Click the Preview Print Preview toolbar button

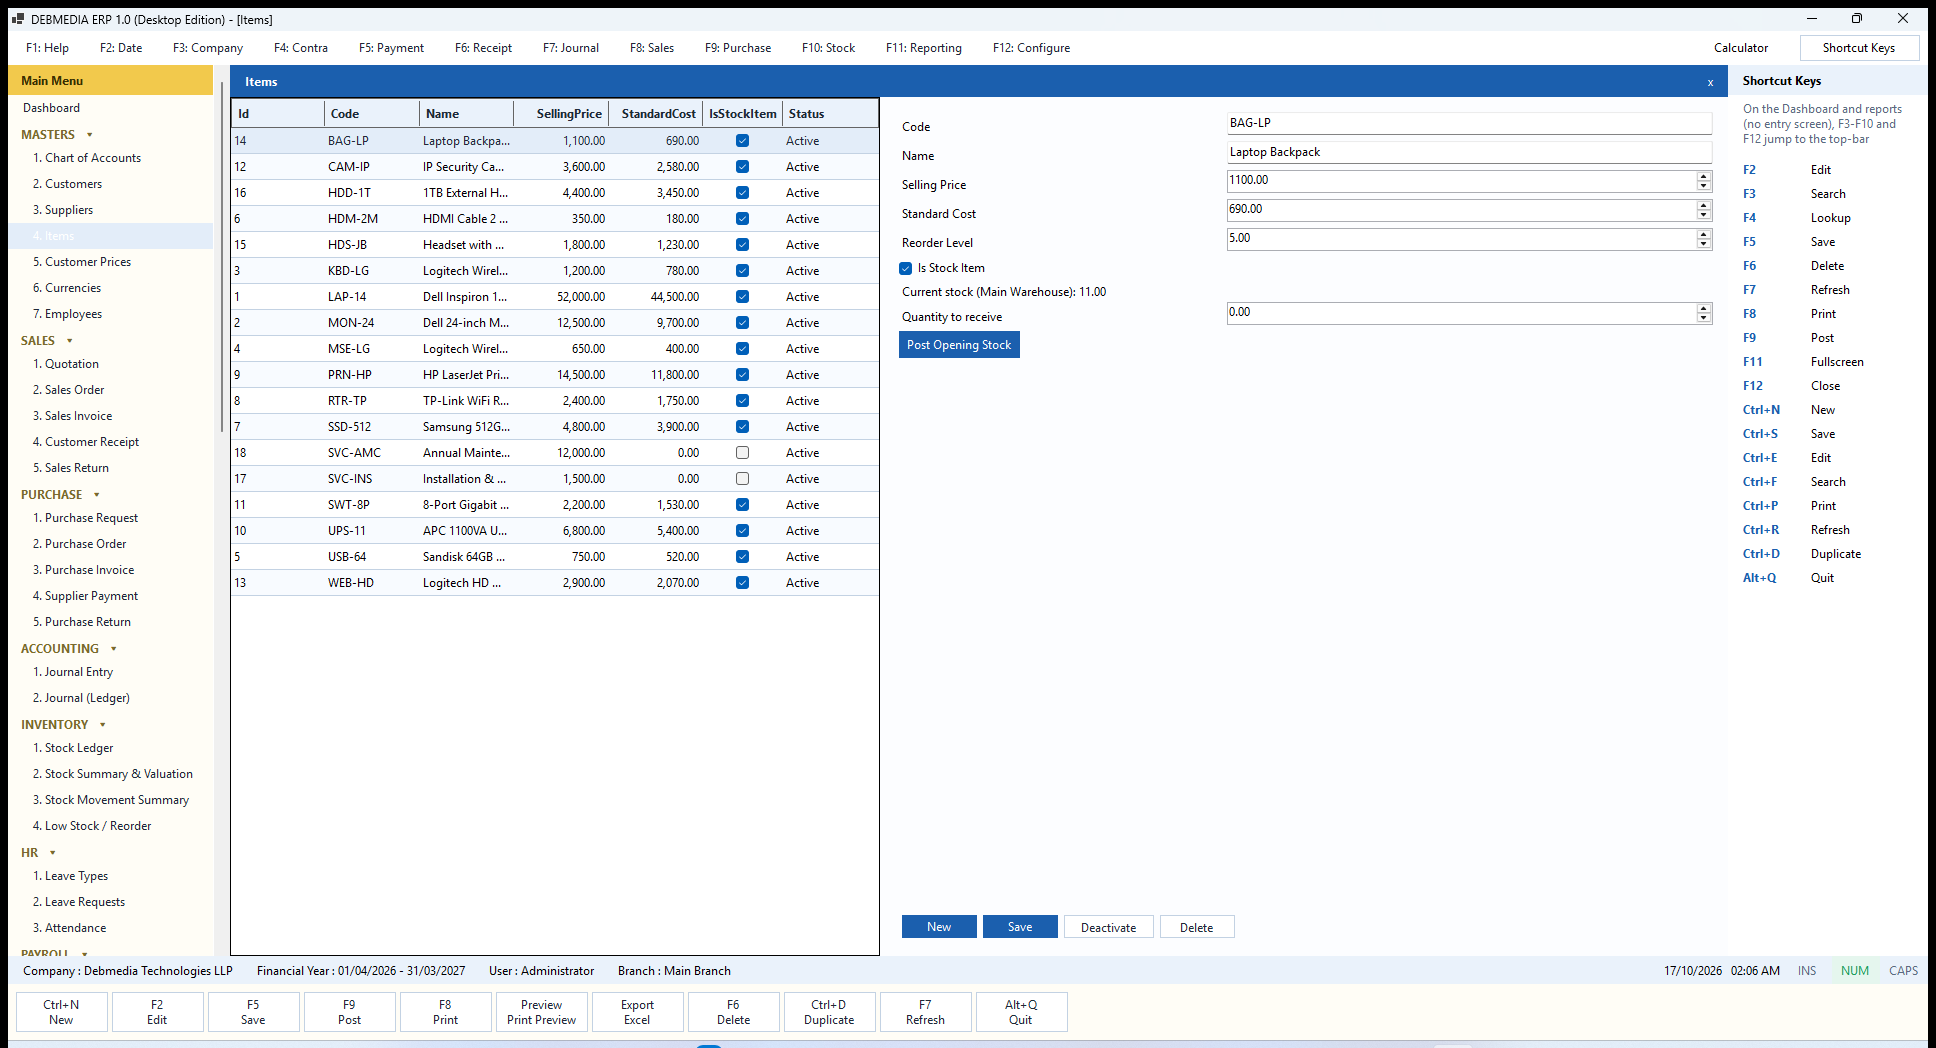point(541,1012)
